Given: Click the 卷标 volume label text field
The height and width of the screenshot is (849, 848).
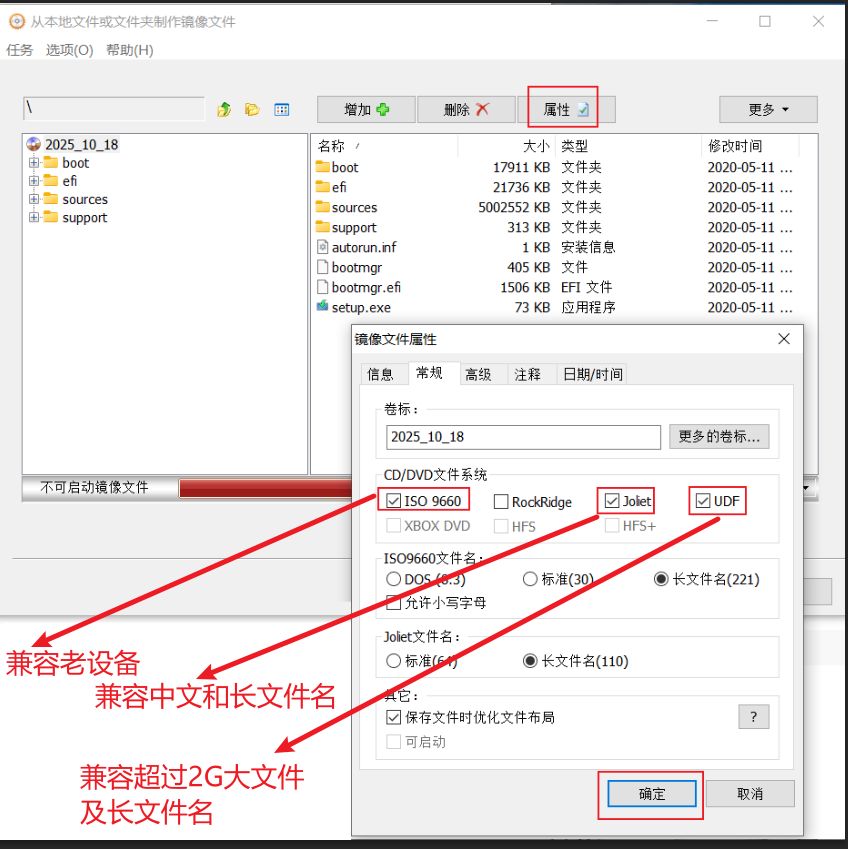Looking at the screenshot, I should pyautogui.click(x=523, y=437).
